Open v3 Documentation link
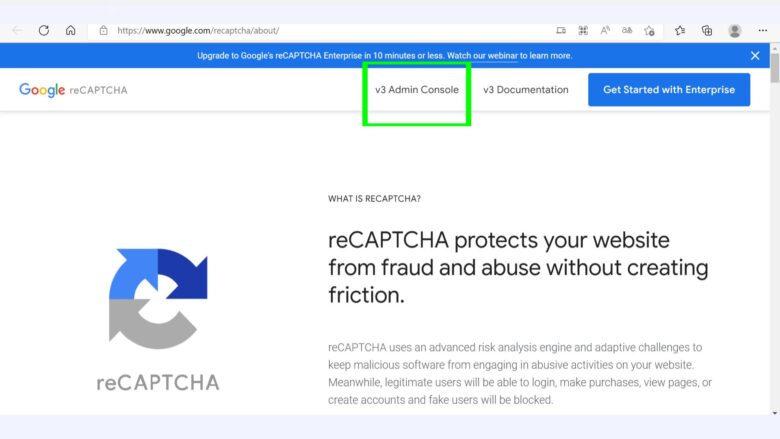The height and width of the screenshot is (439, 780). [526, 90]
